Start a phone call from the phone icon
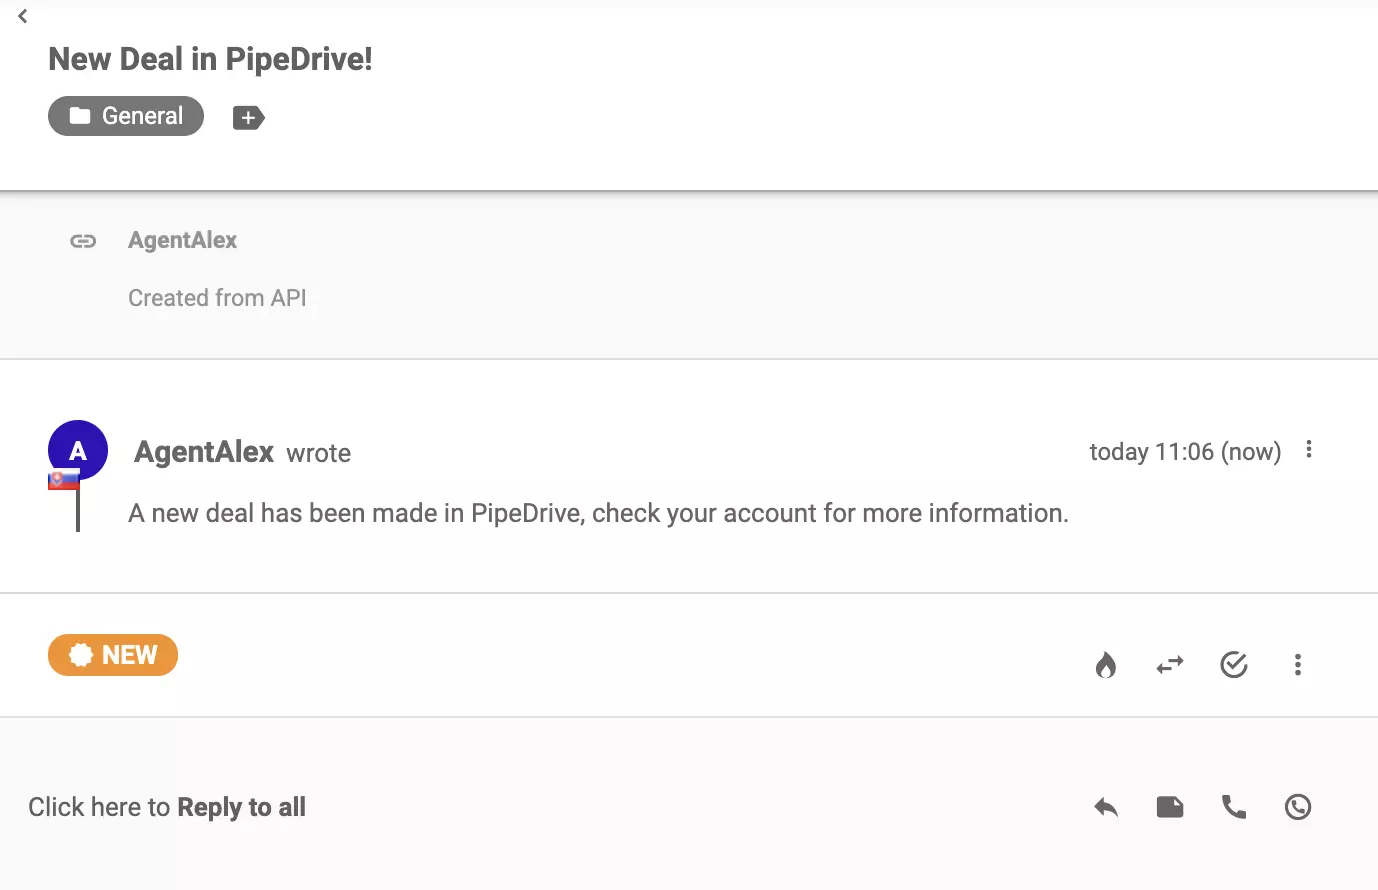1378x890 pixels. click(1234, 806)
